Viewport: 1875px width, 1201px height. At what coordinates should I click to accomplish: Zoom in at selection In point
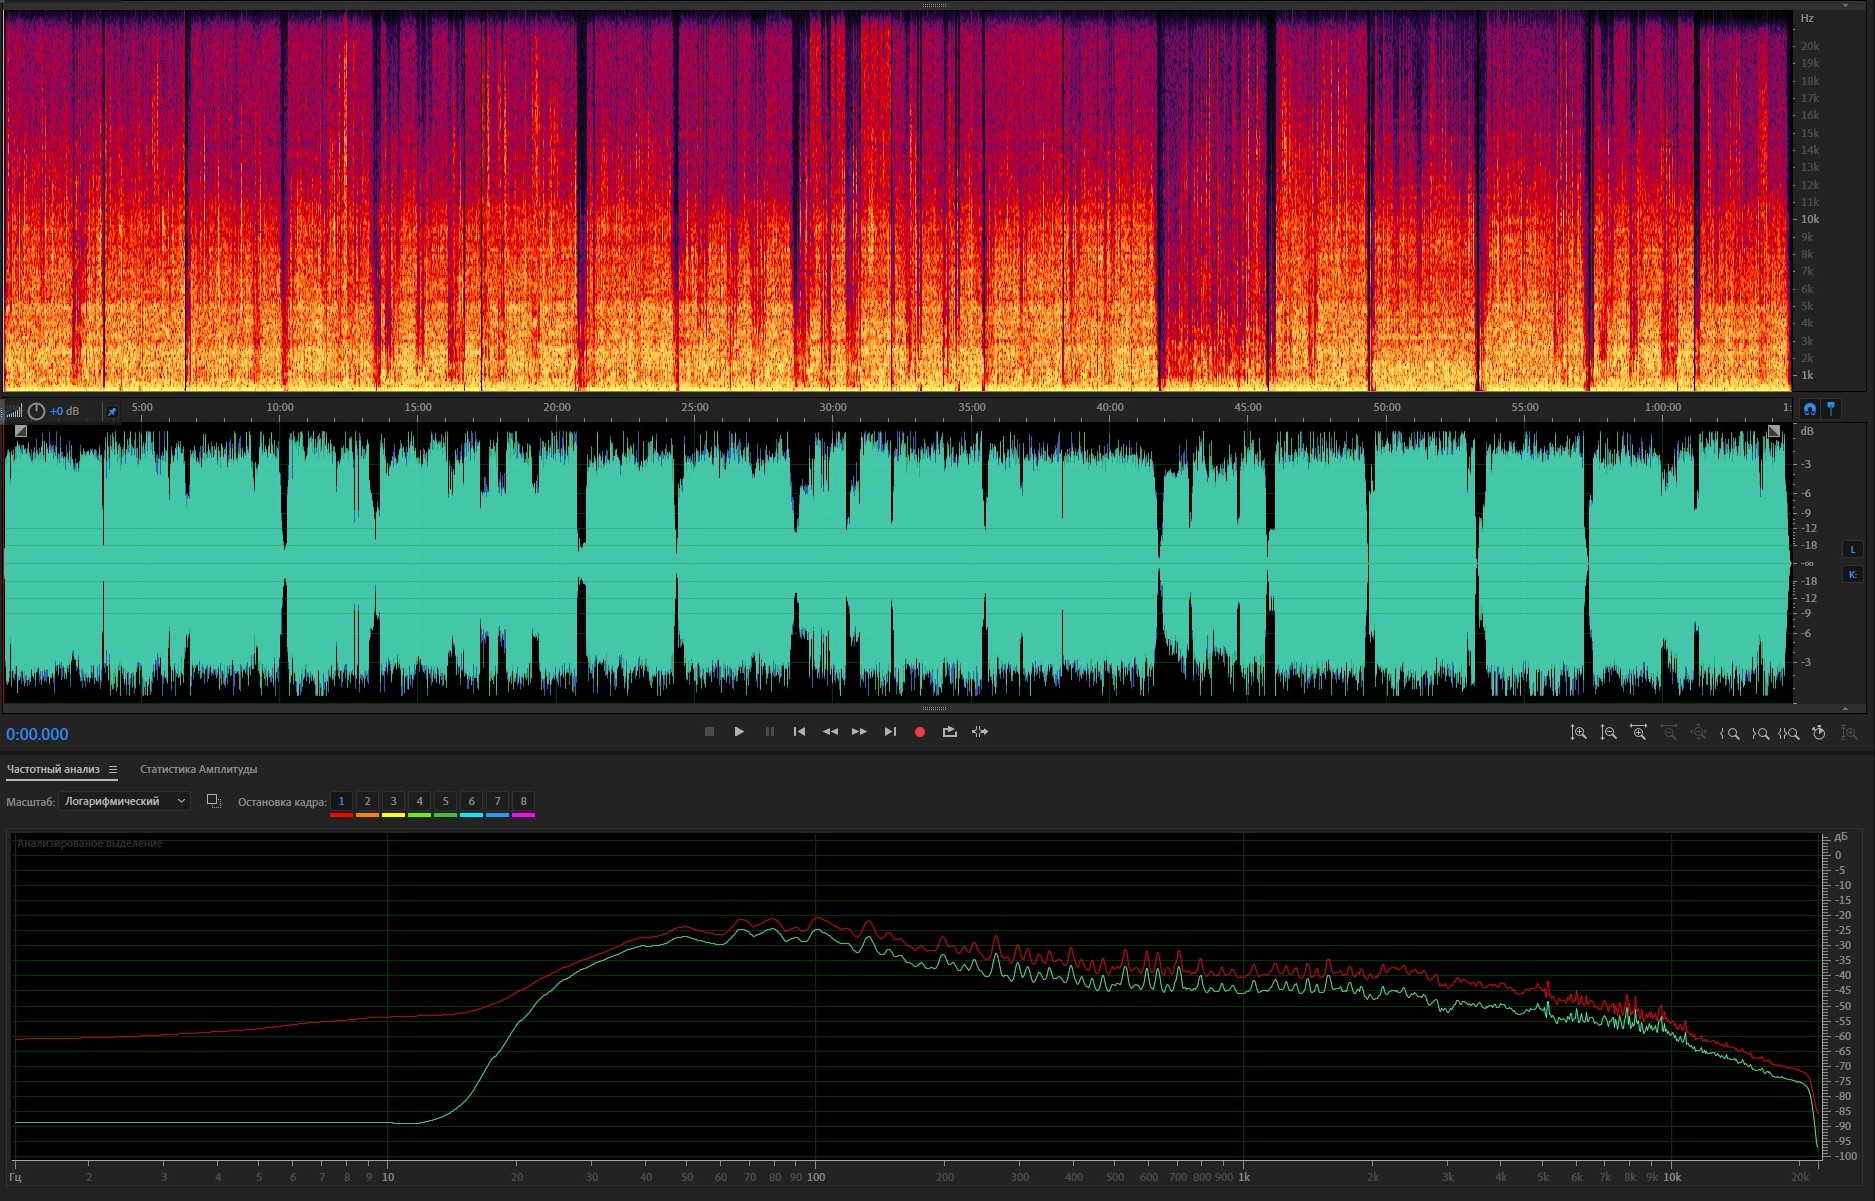point(1729,733)
